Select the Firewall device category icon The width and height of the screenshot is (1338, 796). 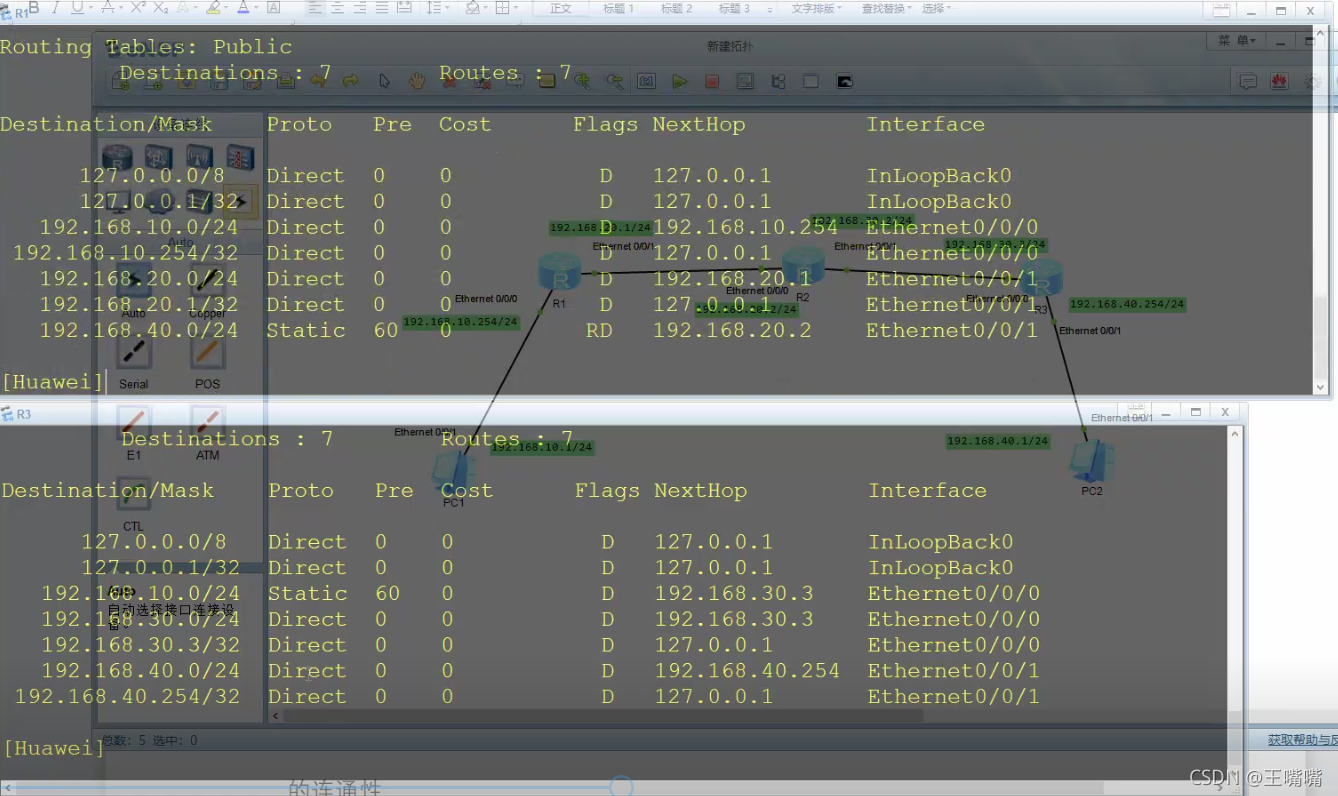tap(240, 157)
